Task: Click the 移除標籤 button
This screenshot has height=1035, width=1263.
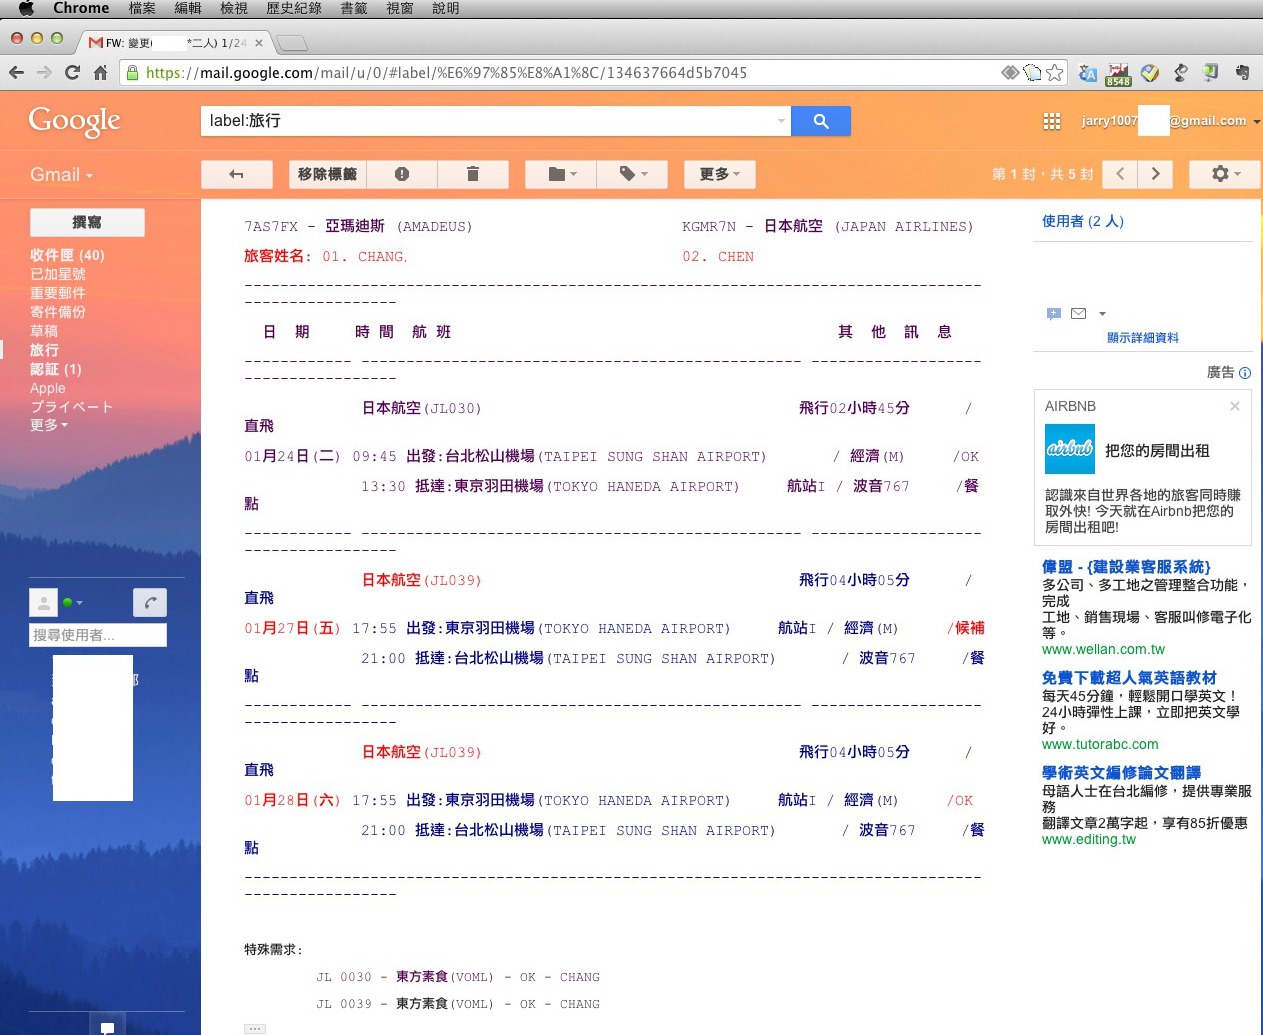Action: coord(328,174)
